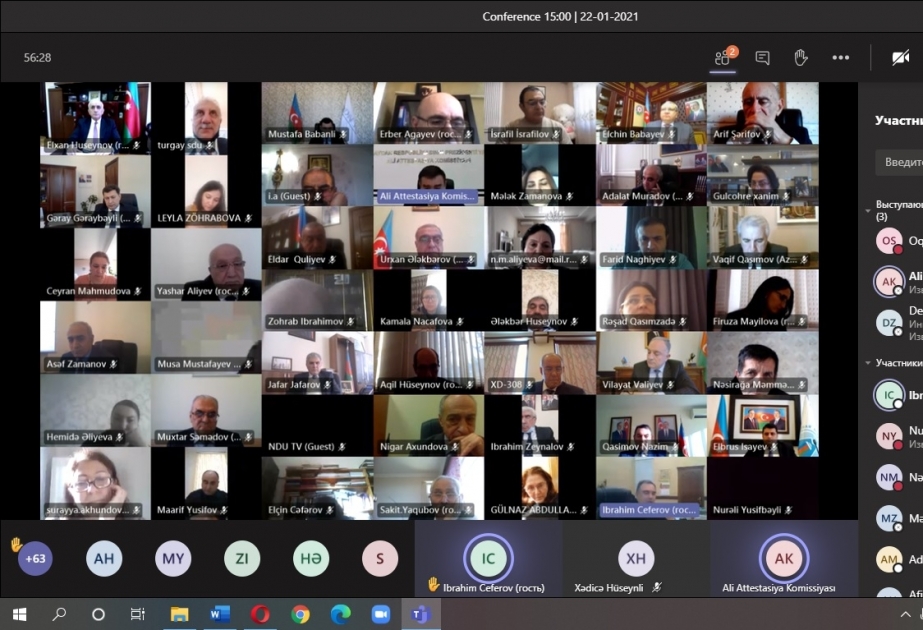Open File Explorer from the taskbar
923x630 pixels.
(179, 615)
